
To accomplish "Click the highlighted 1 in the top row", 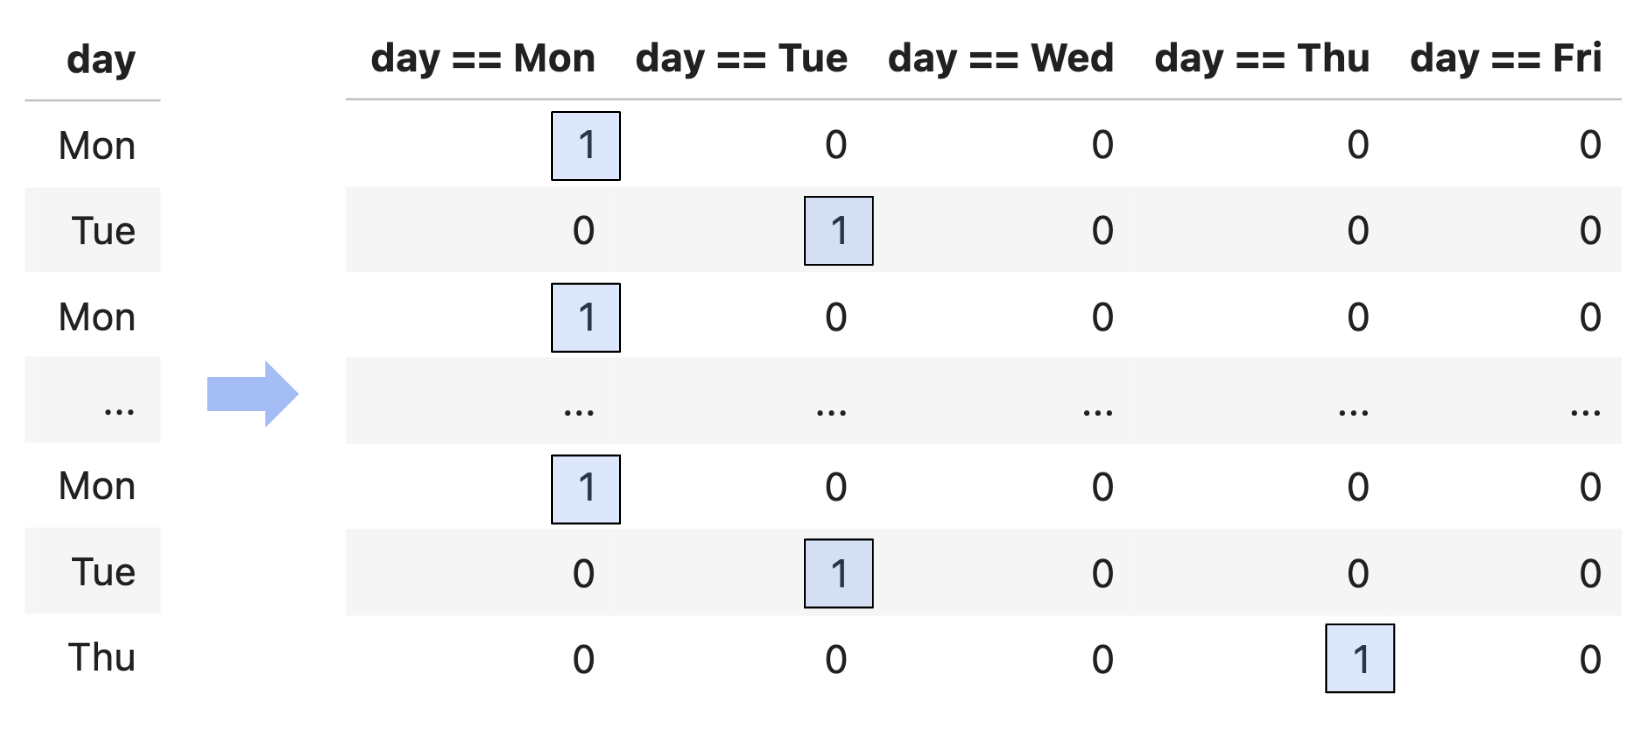I will [586, 146].
